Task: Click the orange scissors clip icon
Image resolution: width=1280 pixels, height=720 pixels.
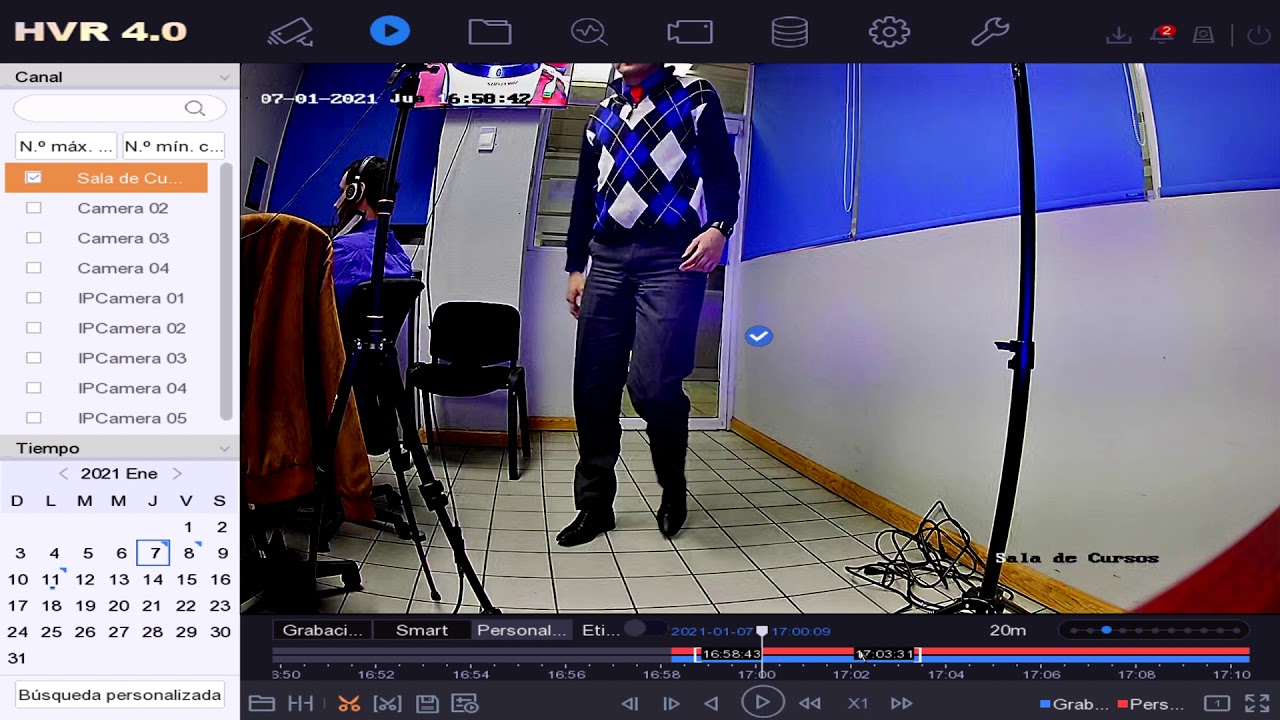Action: pos(348,703)
